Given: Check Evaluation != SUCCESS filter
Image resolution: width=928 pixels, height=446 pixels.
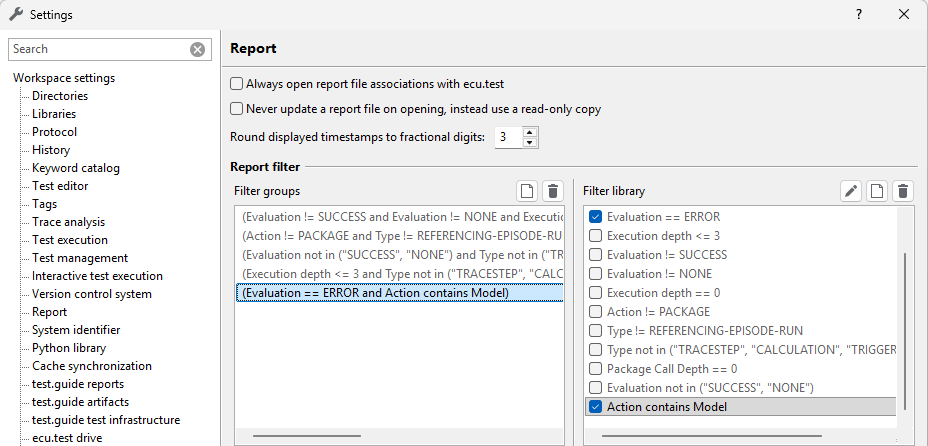Looking at the screenshot, I should tap(595, 255).
